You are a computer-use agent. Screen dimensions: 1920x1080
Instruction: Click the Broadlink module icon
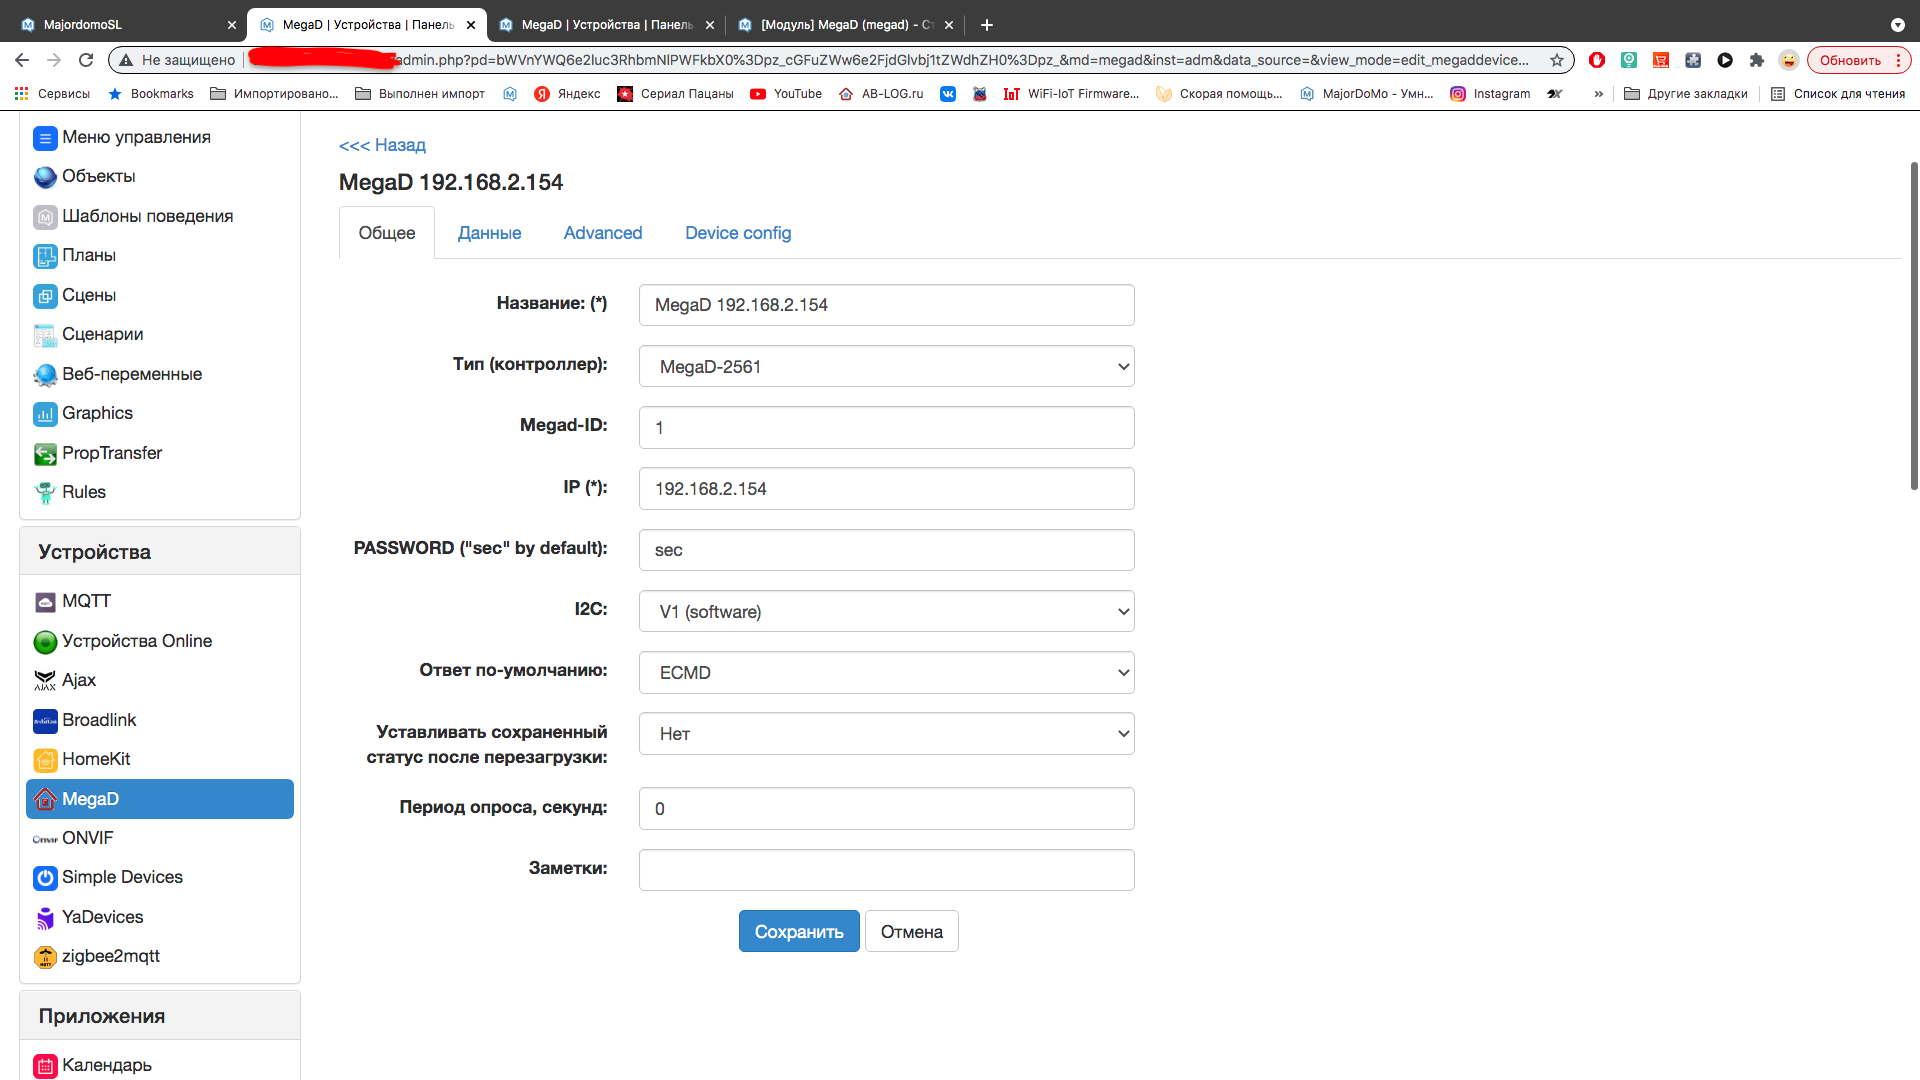[45, 720]
